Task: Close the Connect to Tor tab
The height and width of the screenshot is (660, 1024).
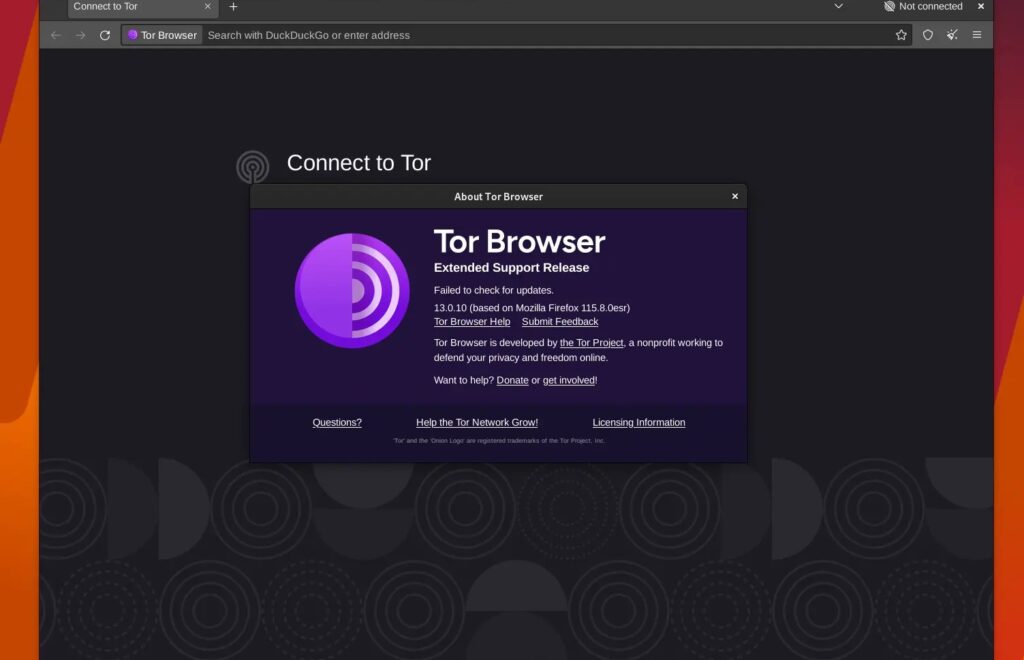Action: click(208, 7)
